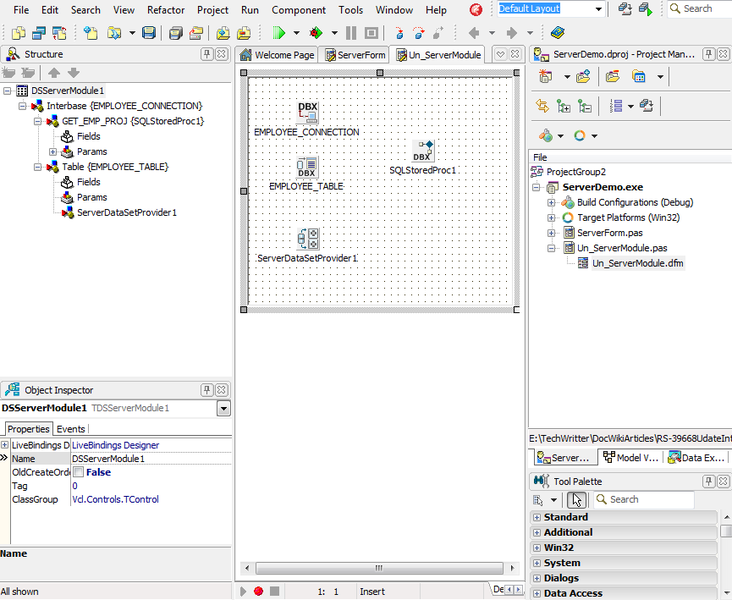Click Move Up arrow in Structure toolbar
Screen dimensions: 732x600
pos(54,72)
